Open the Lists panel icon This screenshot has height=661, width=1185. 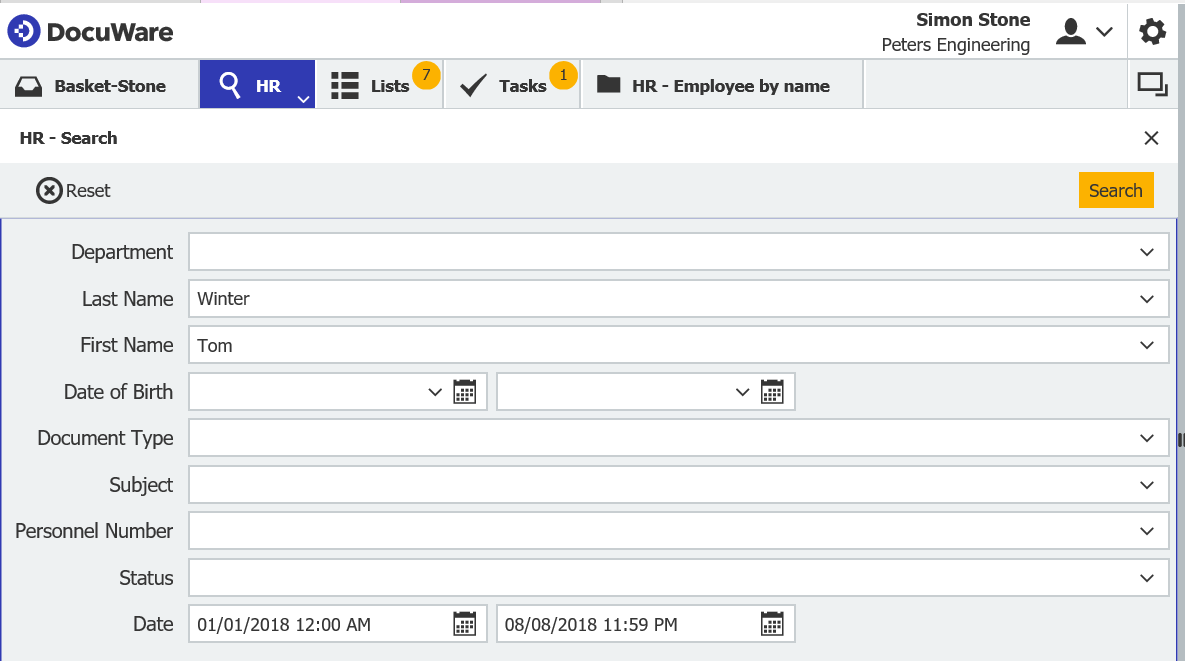pos(344,85)
